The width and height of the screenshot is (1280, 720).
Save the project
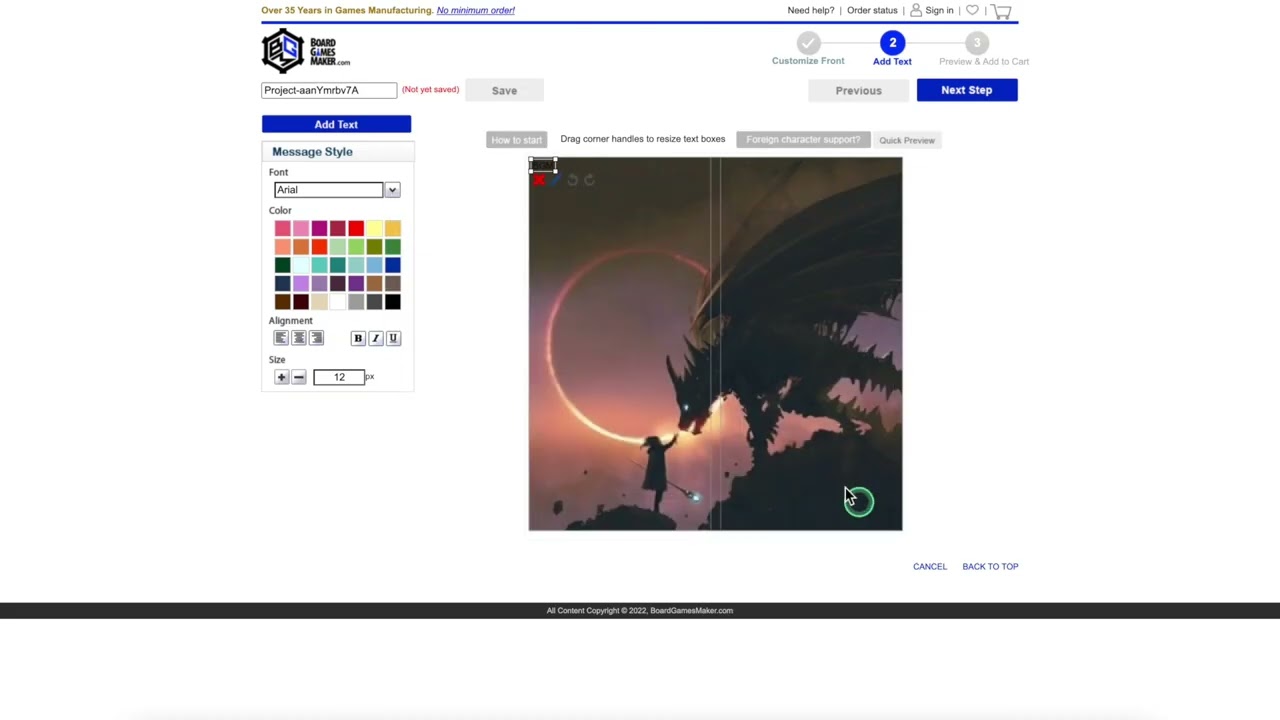pyautogui.click(x=504, y=91)
